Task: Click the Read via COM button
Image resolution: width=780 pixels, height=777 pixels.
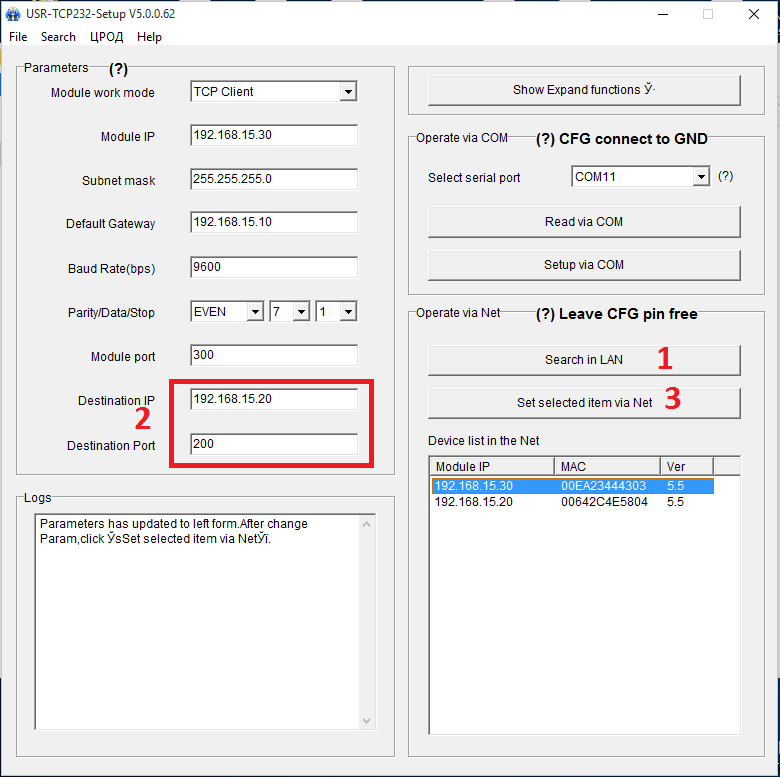Action: tap(584, 222)
